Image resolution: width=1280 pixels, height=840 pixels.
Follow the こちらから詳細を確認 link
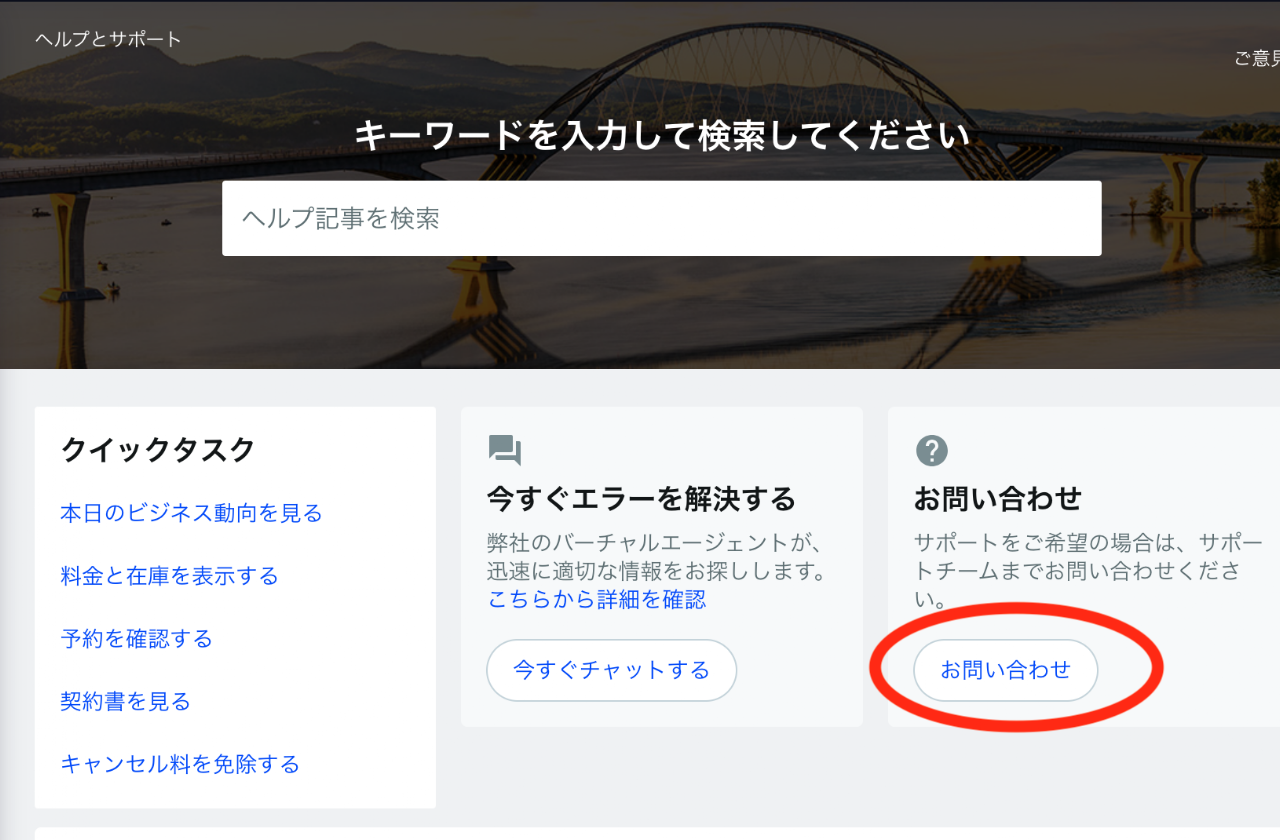point(597,599)
